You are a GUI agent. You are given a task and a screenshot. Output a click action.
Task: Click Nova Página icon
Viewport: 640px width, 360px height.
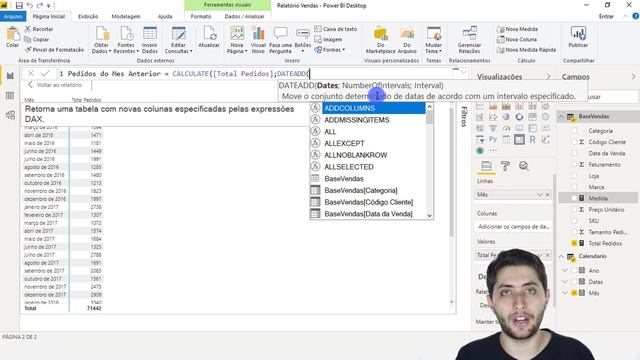(237, 34)
